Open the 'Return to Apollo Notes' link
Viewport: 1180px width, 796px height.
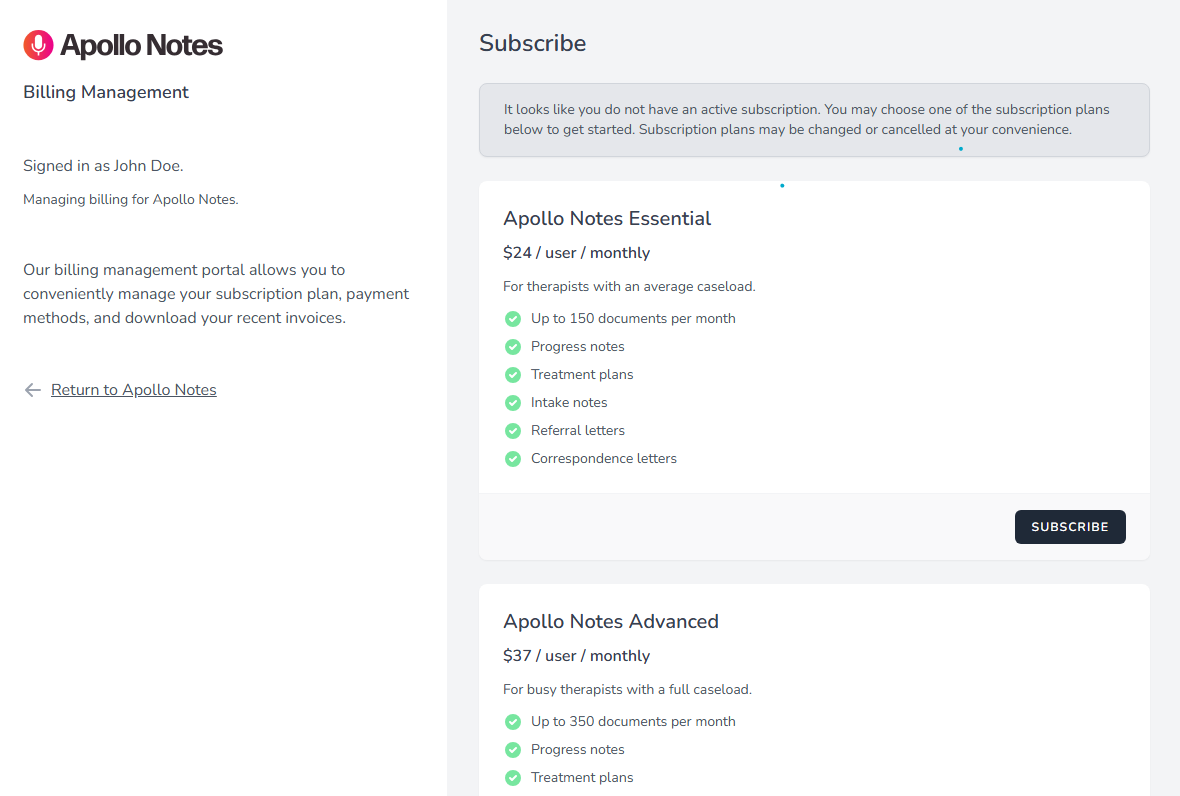coord(133,389)
